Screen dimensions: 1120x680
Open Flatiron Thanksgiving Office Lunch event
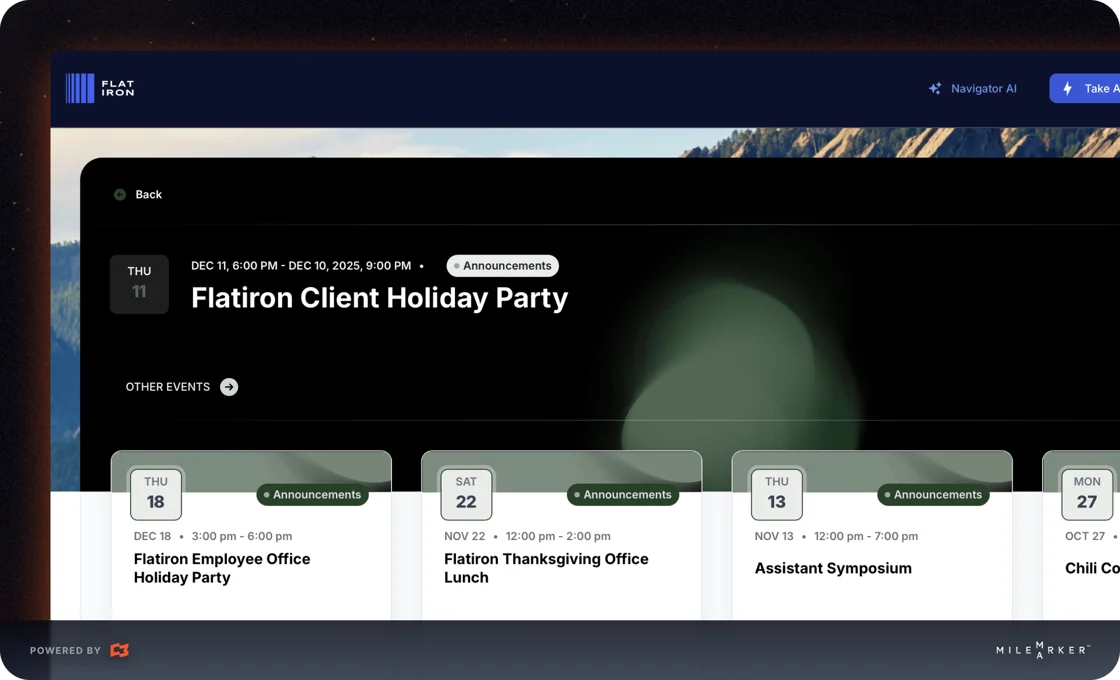pyautogui.click(x=546, y=568)
